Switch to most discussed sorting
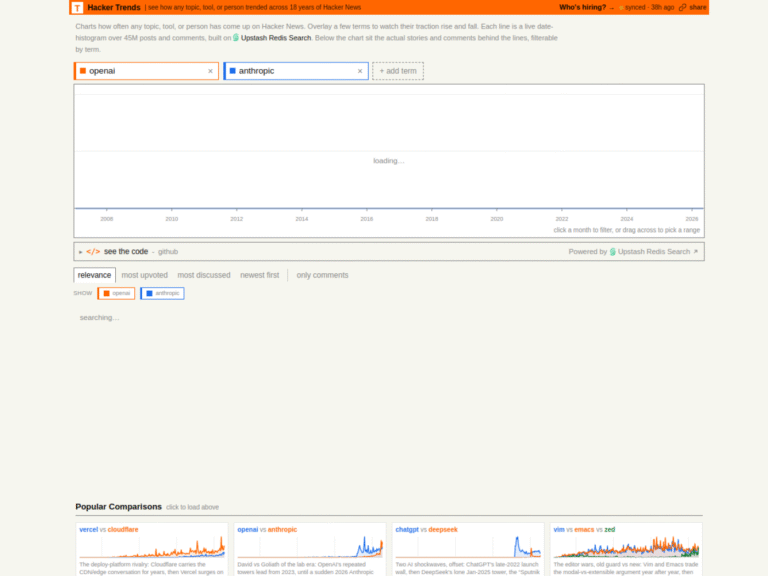 (204, 275)
